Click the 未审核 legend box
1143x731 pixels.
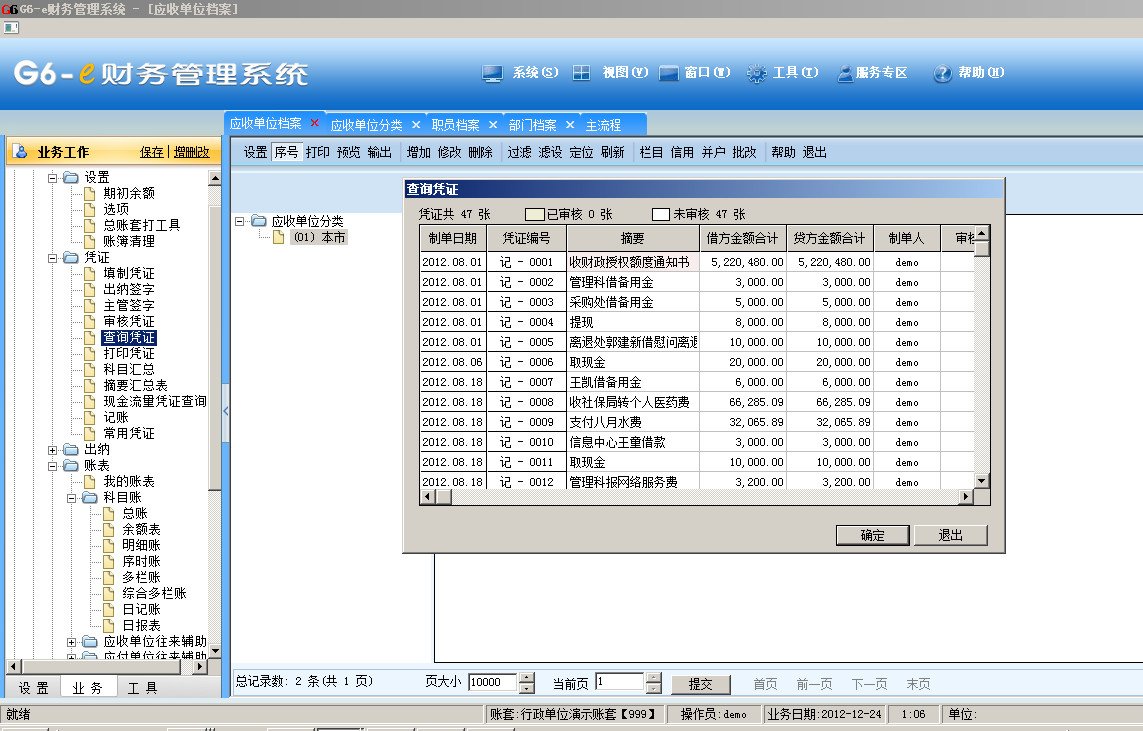(661, 214)
